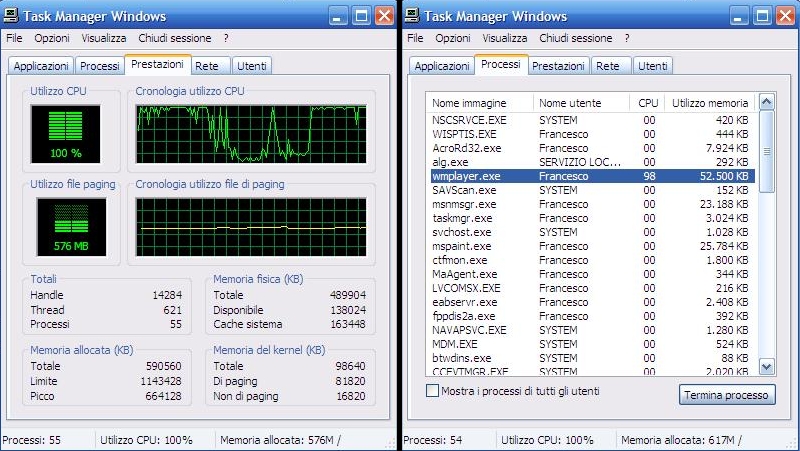Select the MDM.EXE process row
Image resolution: width=800 pixels, height=451 pixels.
tap(590, 344)
